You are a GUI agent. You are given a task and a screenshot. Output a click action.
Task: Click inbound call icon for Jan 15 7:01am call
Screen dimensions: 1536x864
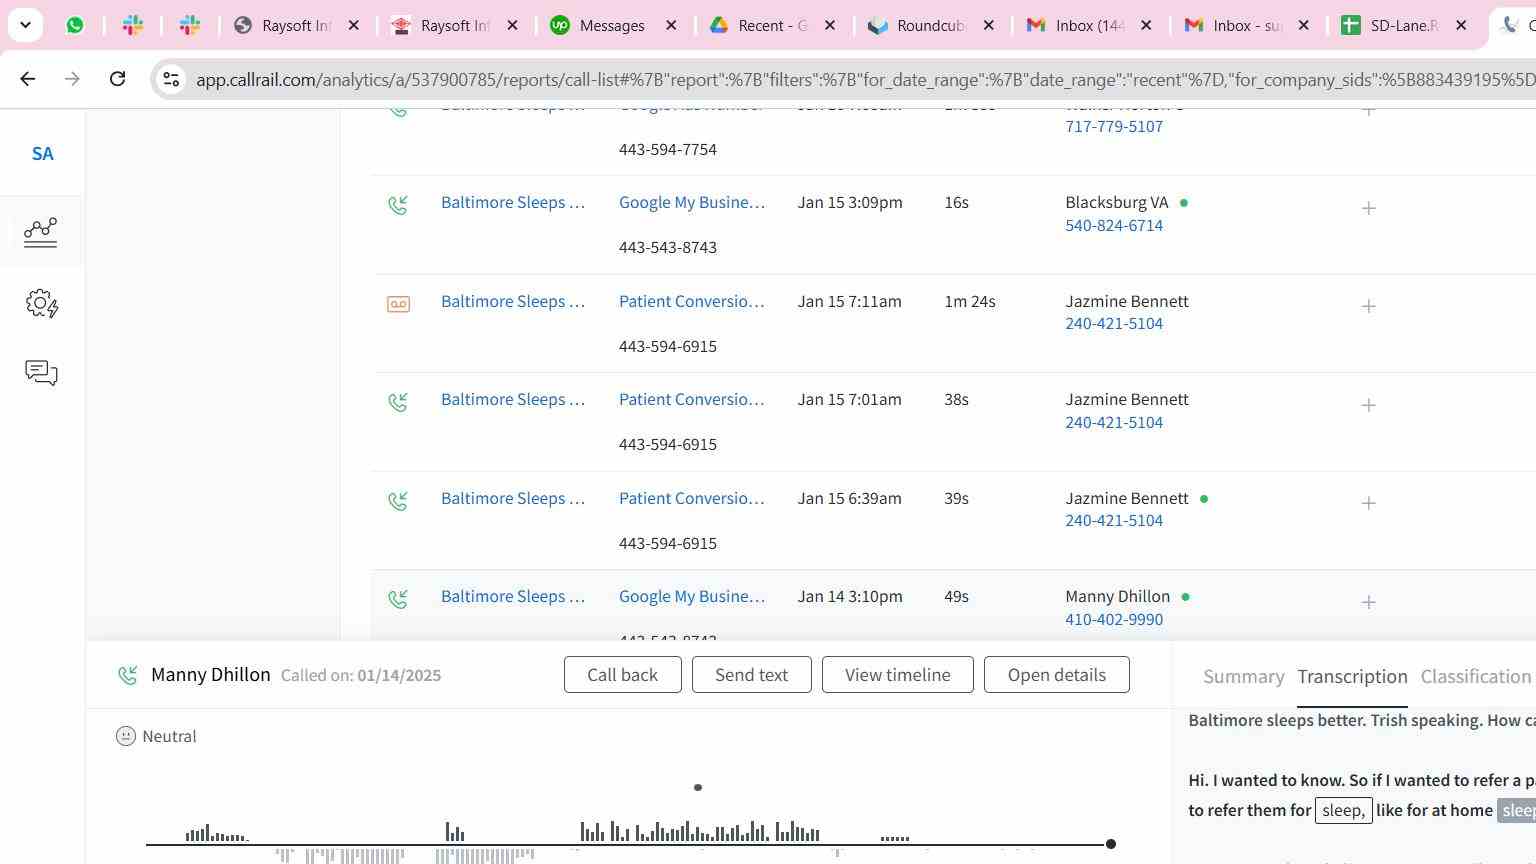click(398, 402)
